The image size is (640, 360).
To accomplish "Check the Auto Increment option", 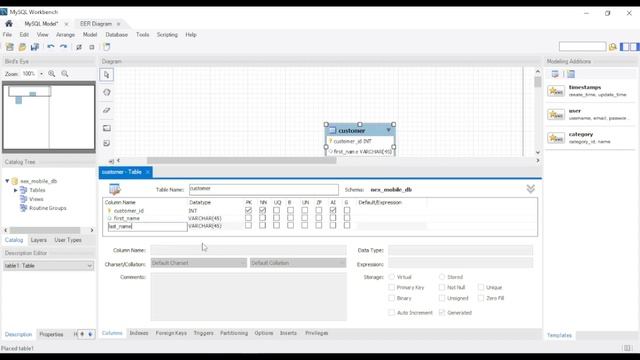I will tap(392, 313).
